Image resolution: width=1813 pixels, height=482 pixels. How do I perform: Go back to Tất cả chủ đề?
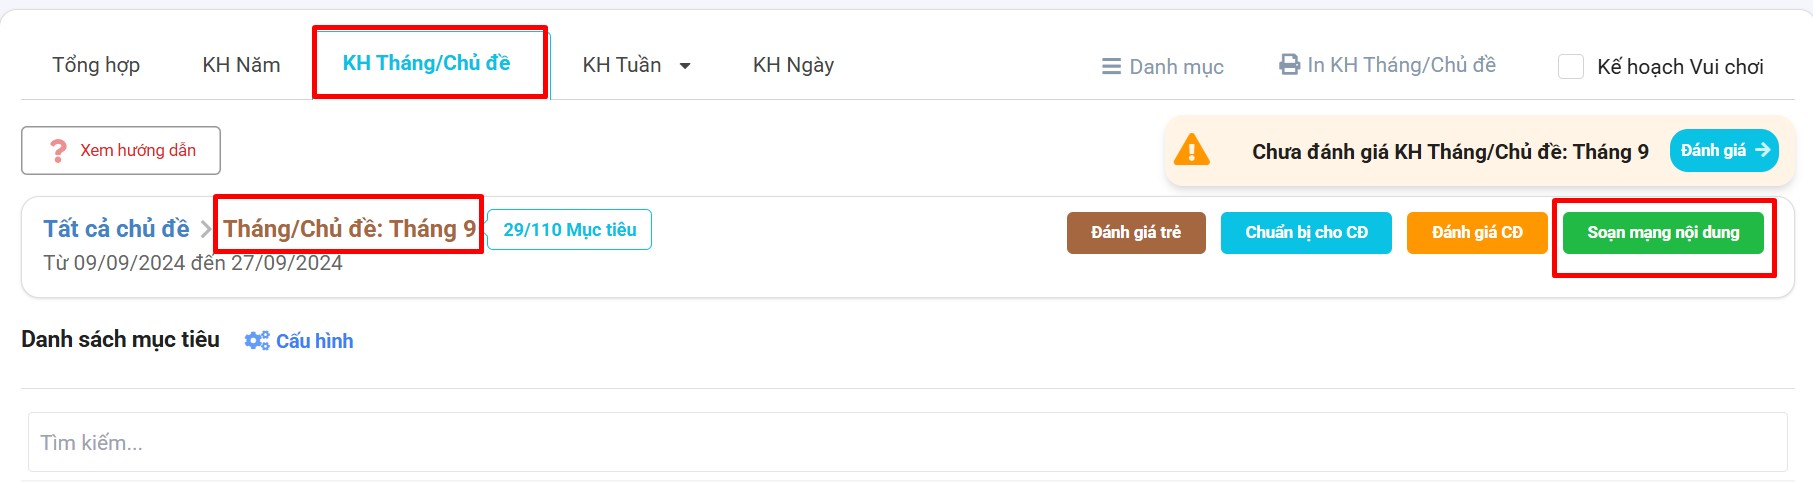click(116, 229)
